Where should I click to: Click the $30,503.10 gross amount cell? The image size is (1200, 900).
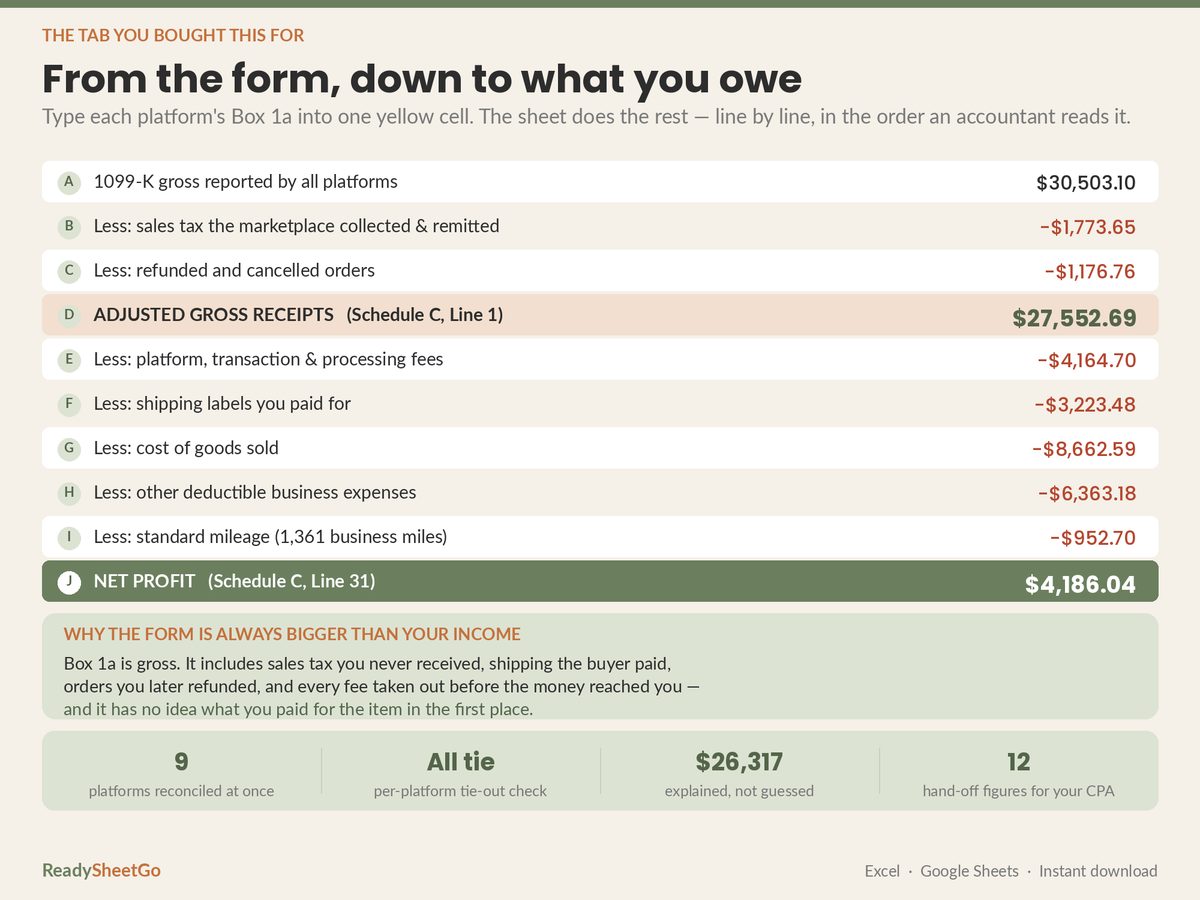[1086, 183]
